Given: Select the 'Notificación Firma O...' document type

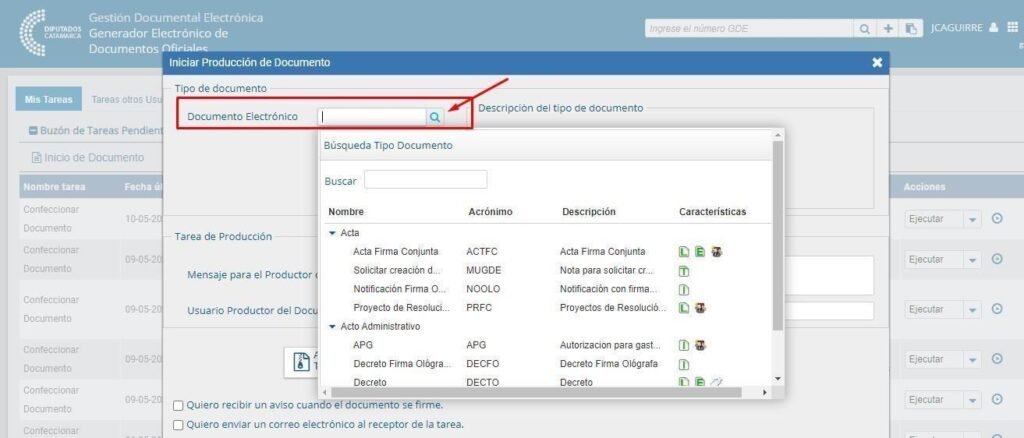Looking at the screenshot, I should pyautogui.click(x=400, y=289).
